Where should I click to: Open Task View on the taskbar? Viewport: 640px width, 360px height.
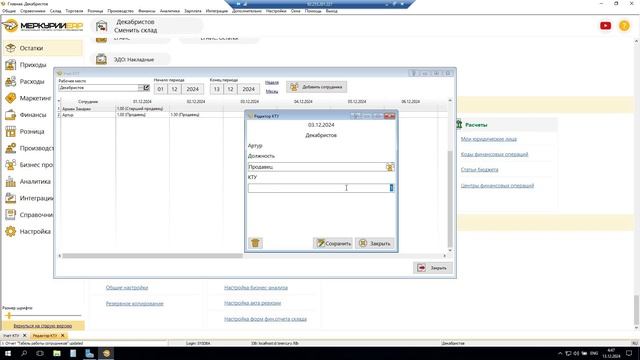point(40,353)
